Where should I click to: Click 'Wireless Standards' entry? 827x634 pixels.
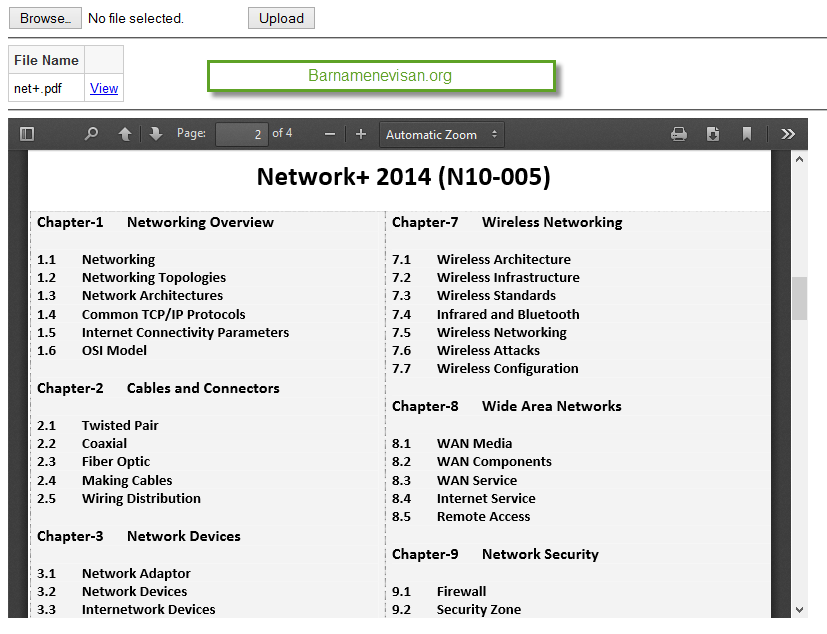(496, 295)
